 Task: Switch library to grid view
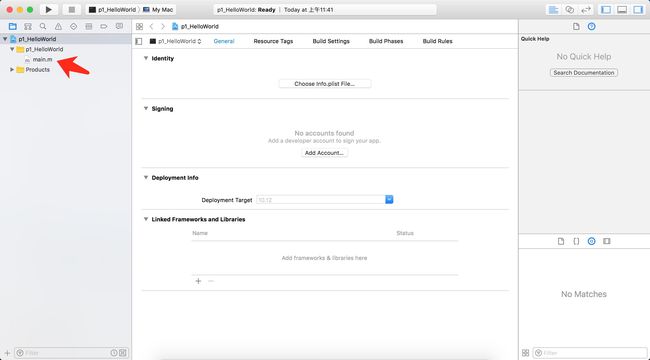point(526,353)
